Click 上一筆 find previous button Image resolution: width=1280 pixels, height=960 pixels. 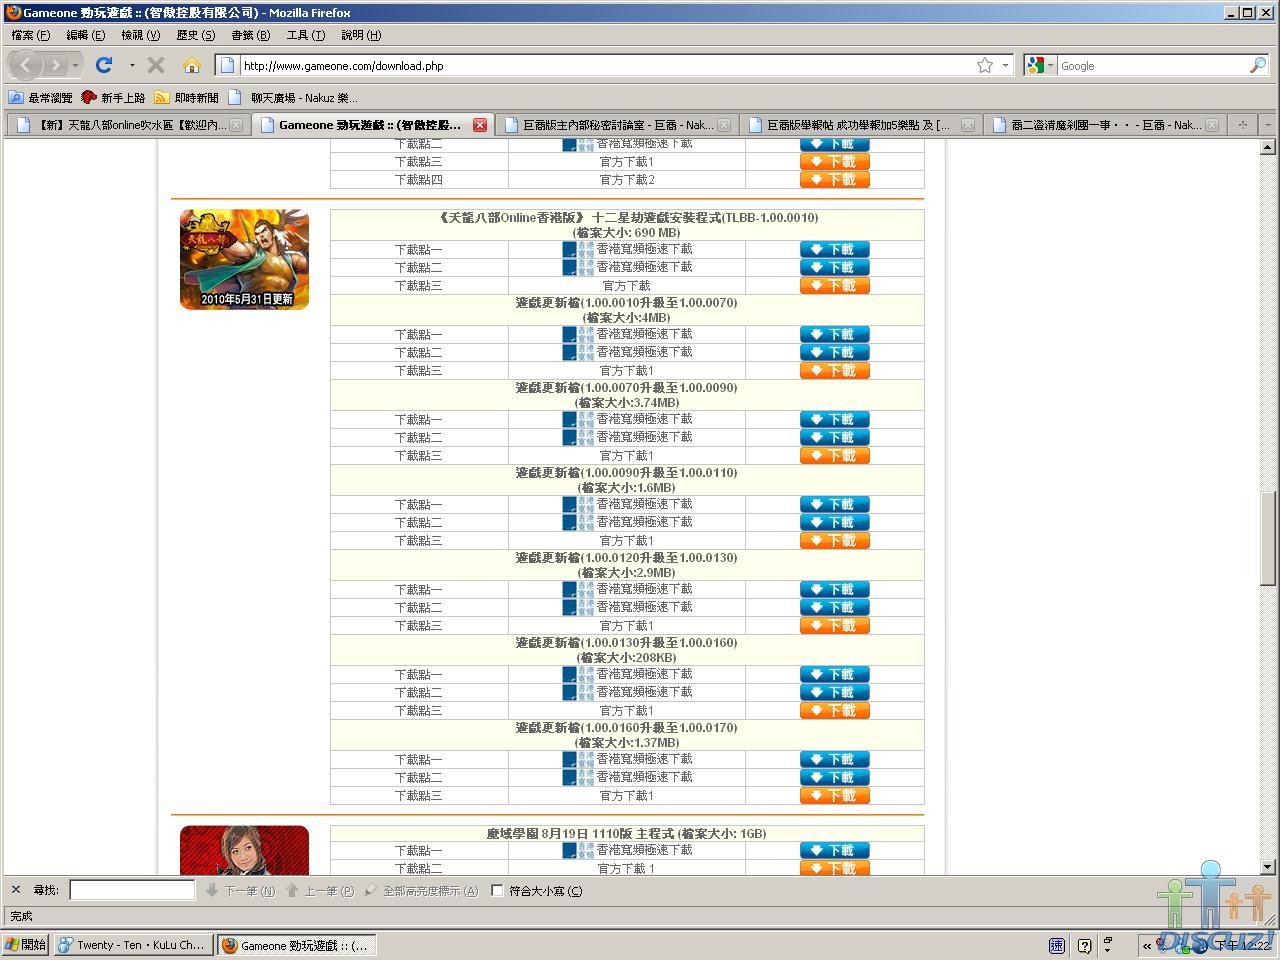click(x=320, y=890)
